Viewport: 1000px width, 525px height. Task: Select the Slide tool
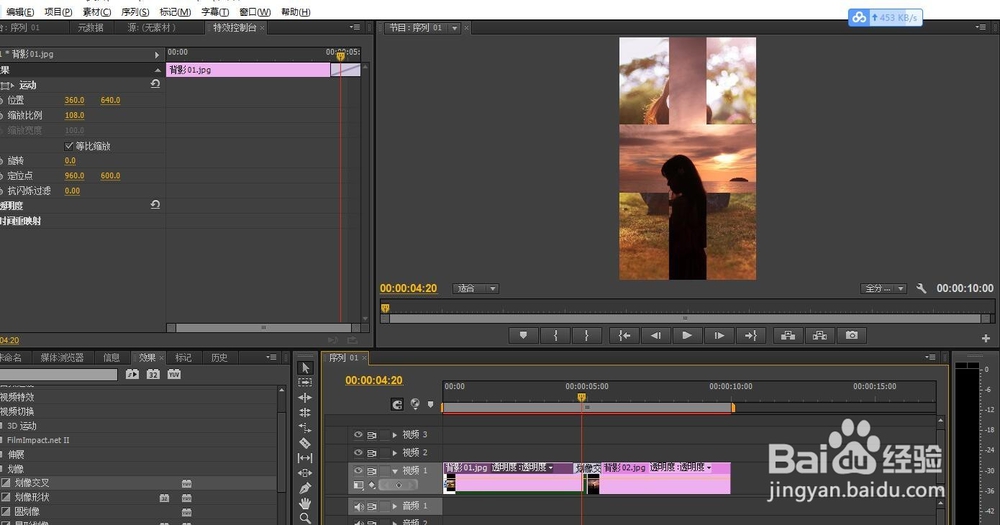pyautogui.click(x=305, y=473)
